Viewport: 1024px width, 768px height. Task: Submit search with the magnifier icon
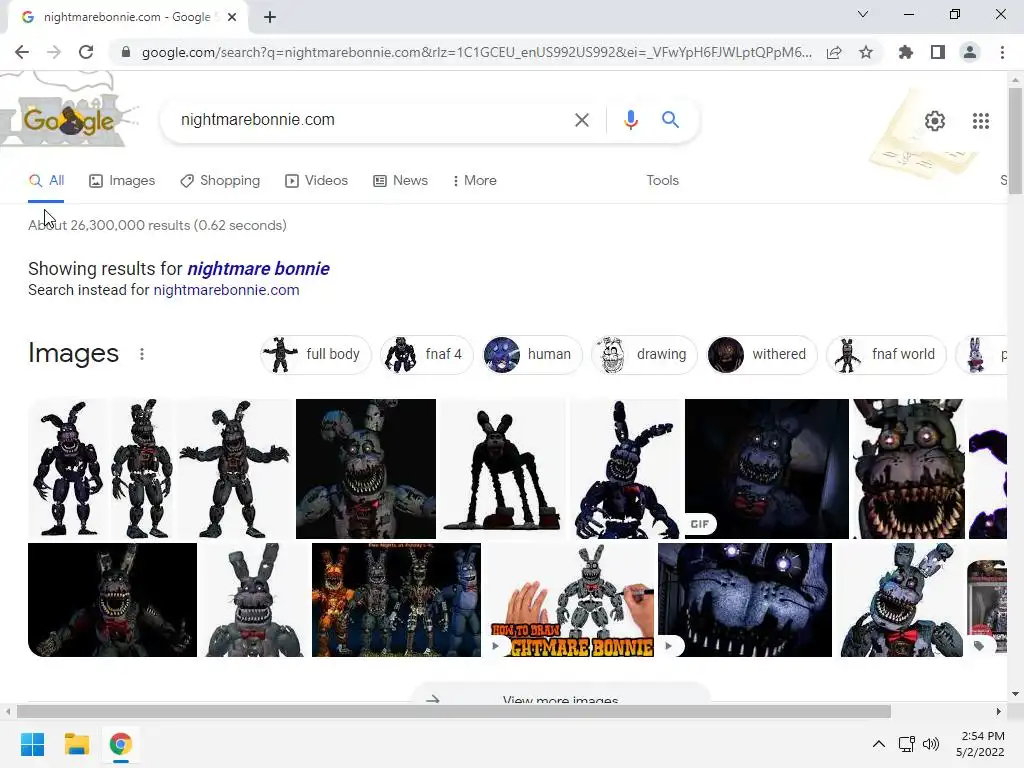pyautogui.click(x=670, y=120)
